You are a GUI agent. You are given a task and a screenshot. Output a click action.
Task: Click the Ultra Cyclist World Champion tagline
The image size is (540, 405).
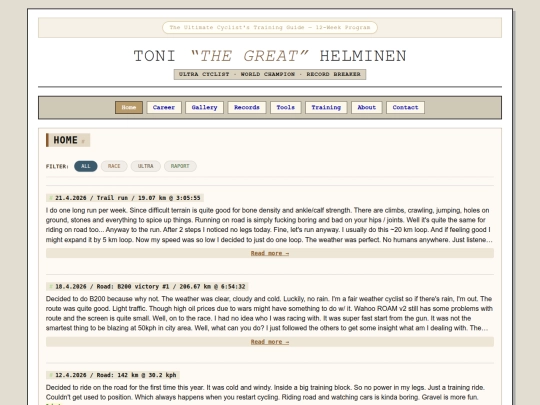point(270,74)
